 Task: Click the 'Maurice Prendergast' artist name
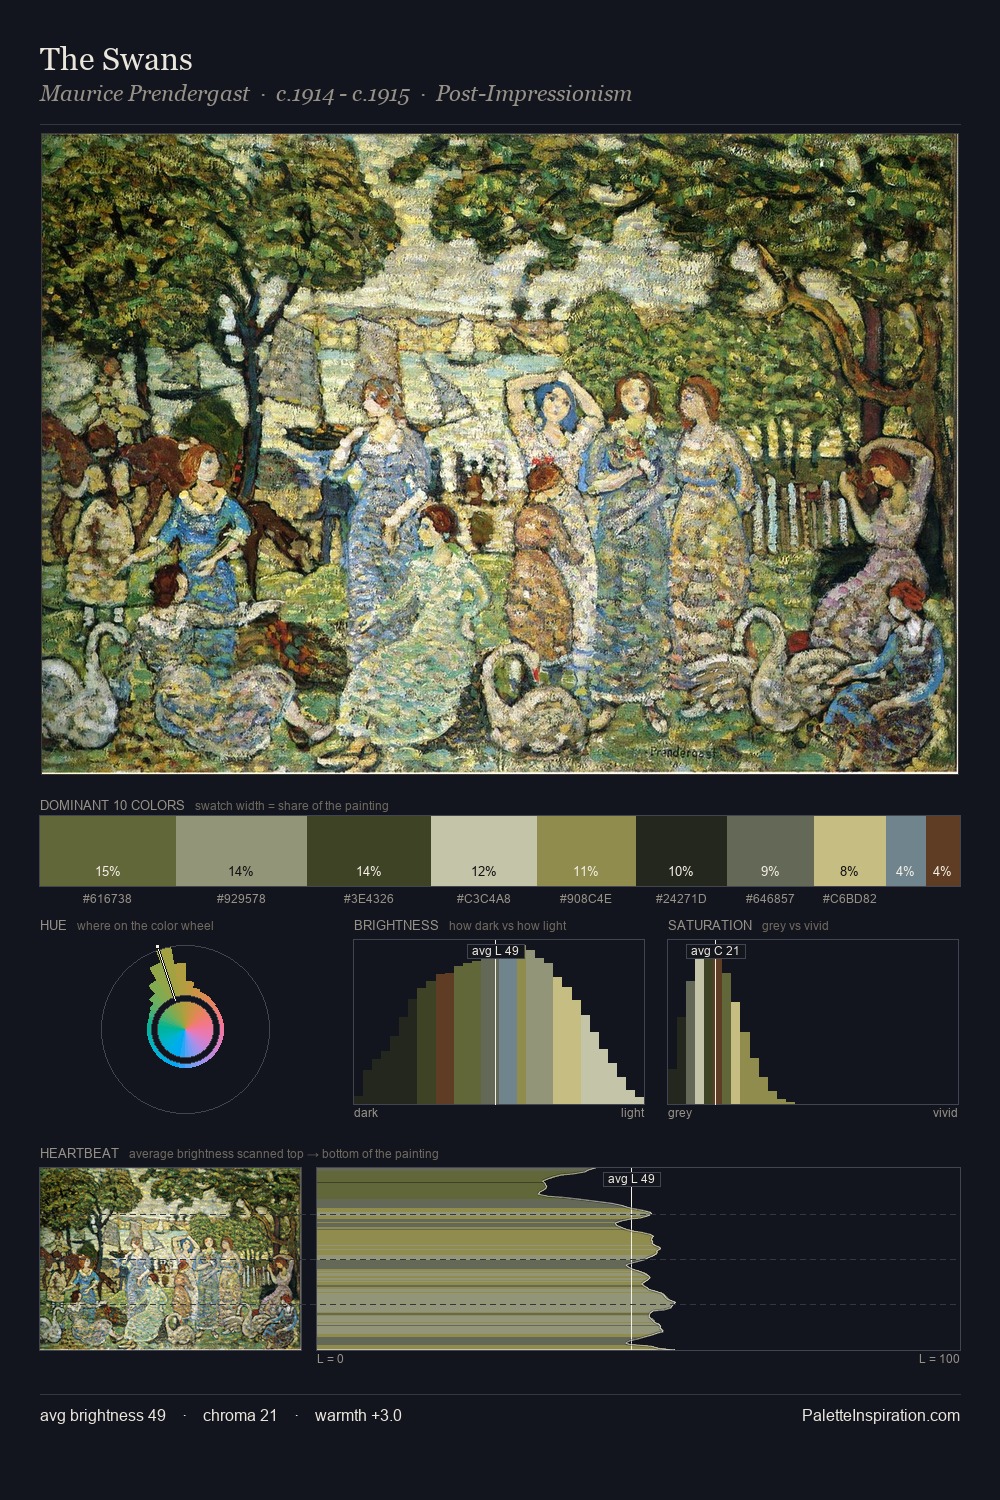[145, 94]
